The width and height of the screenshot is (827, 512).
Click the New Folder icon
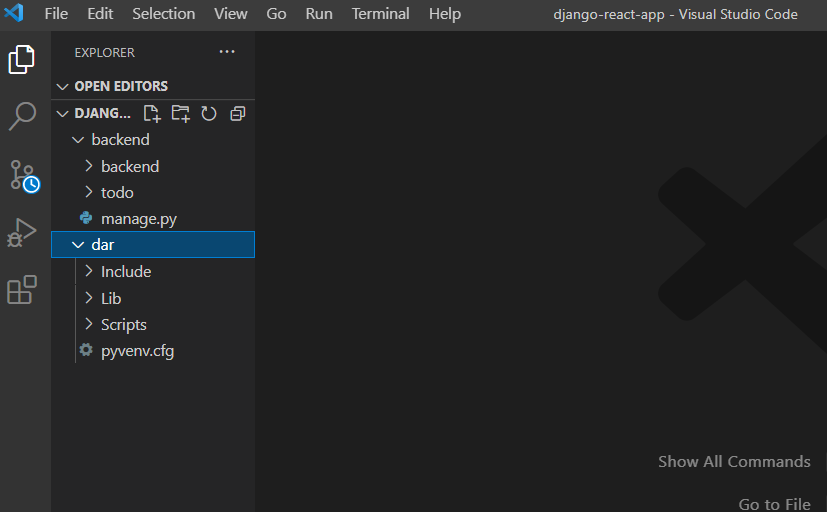[x=180, y=113]
